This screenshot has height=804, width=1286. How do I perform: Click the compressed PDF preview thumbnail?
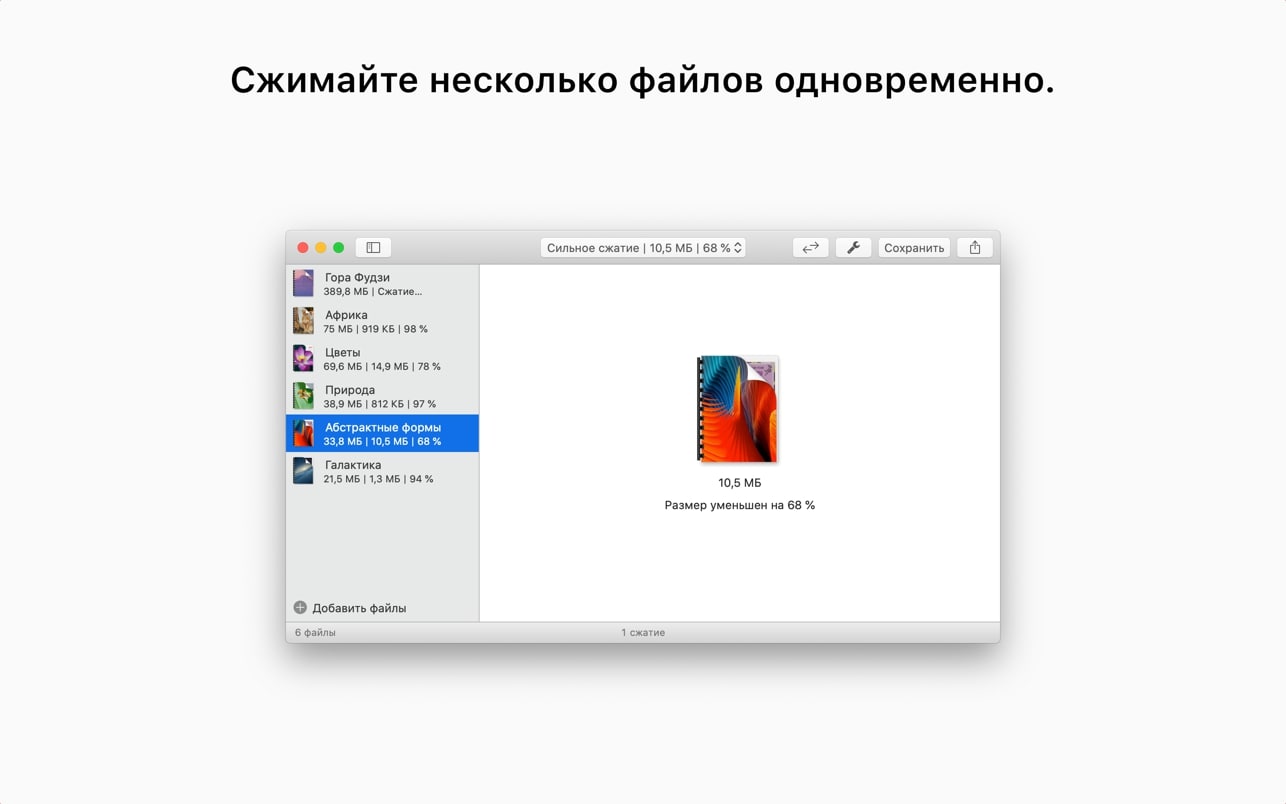(738, 409)
